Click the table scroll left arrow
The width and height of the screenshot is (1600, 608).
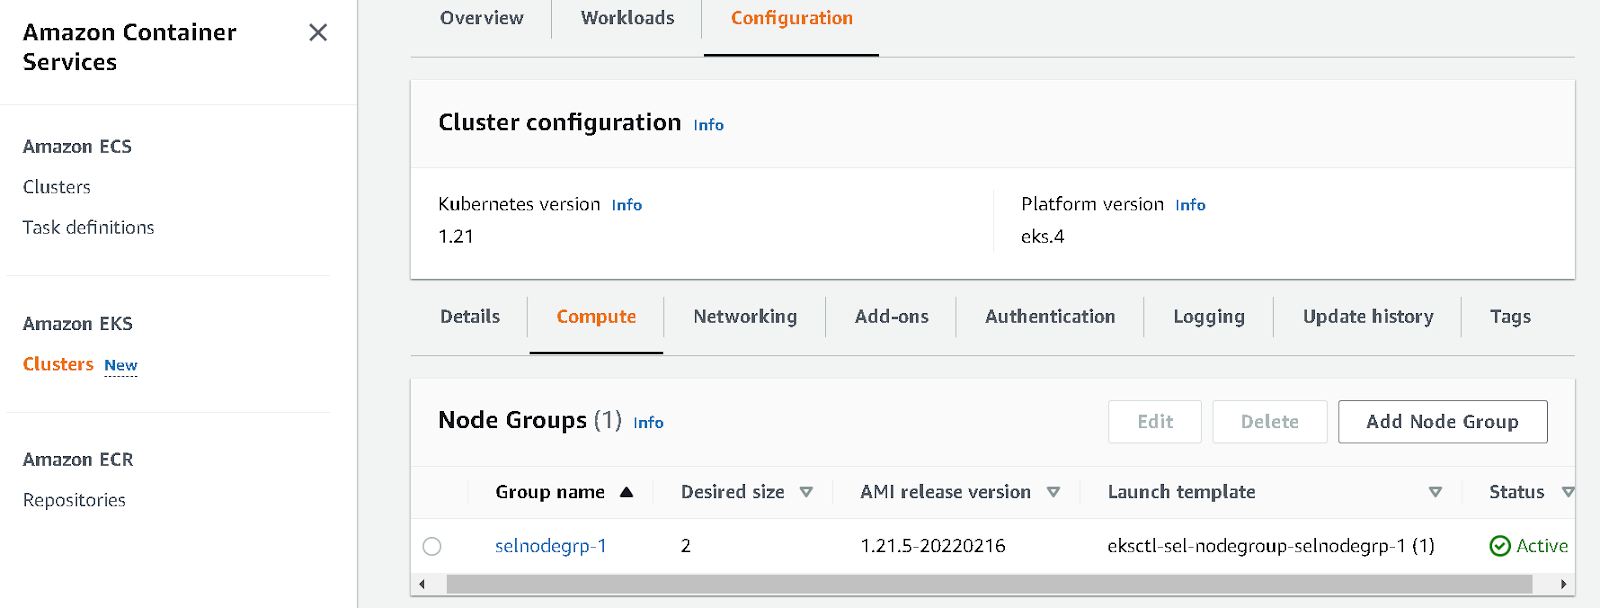(422, 584)
